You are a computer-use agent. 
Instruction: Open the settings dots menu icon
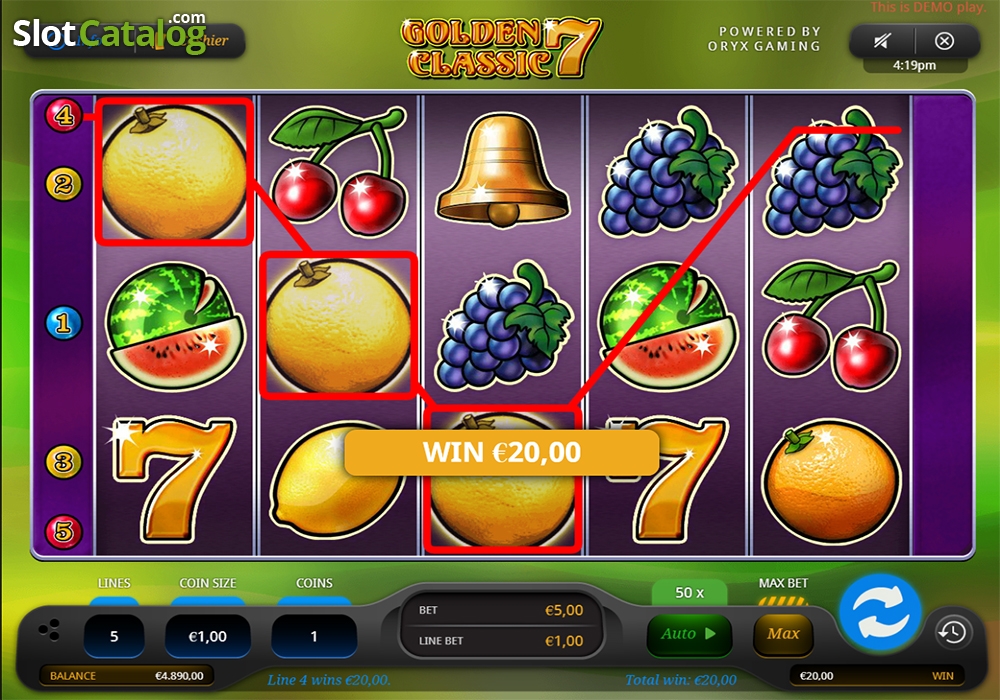point(49,629)
